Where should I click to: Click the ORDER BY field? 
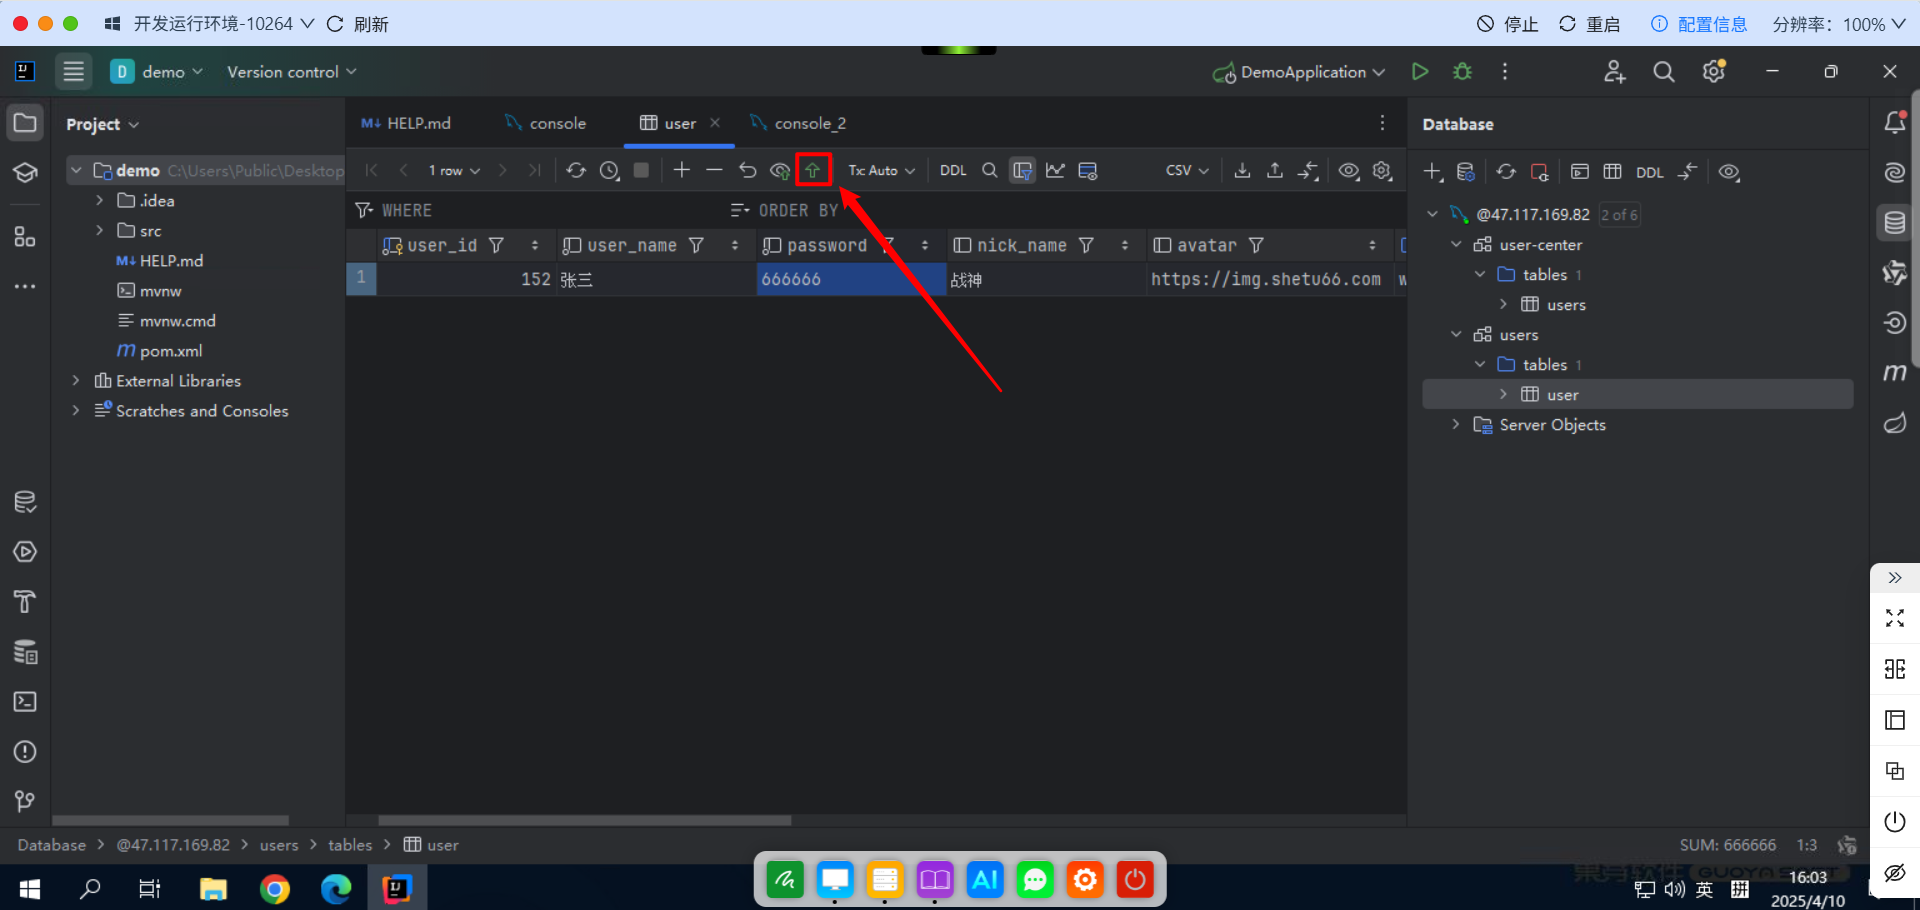(x=1065, y=211)
